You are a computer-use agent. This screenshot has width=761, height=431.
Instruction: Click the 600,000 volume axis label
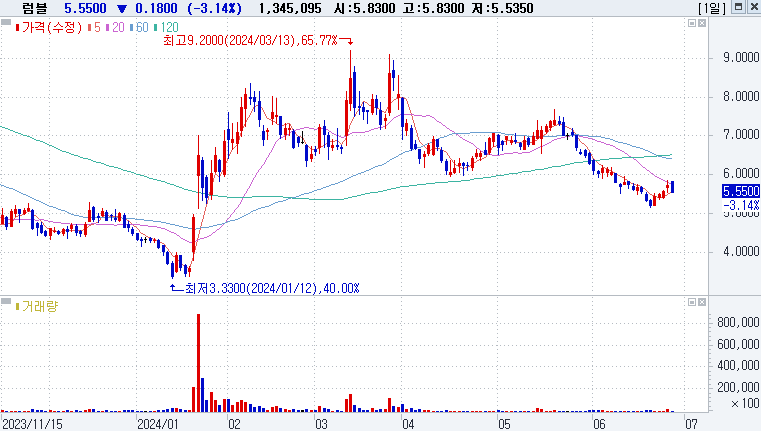(x=738, y=344)
